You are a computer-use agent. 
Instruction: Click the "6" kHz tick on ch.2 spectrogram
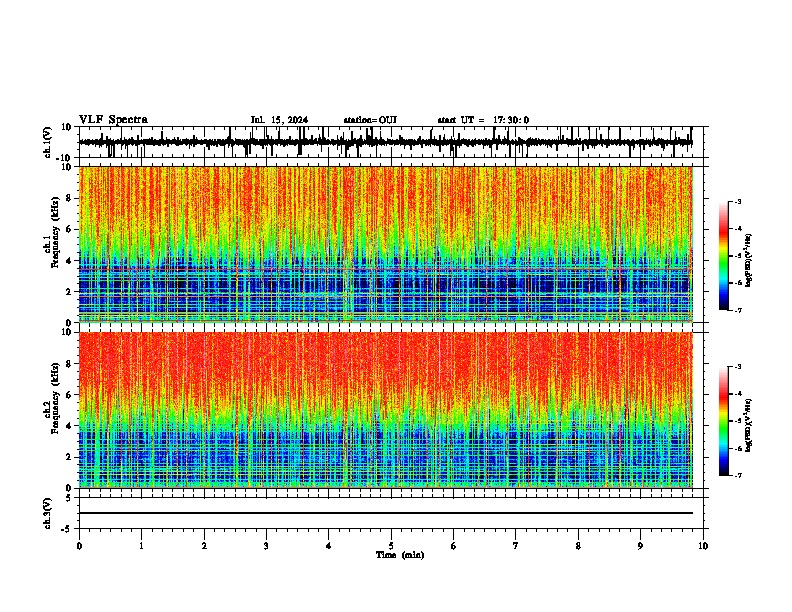click(70, 395)
